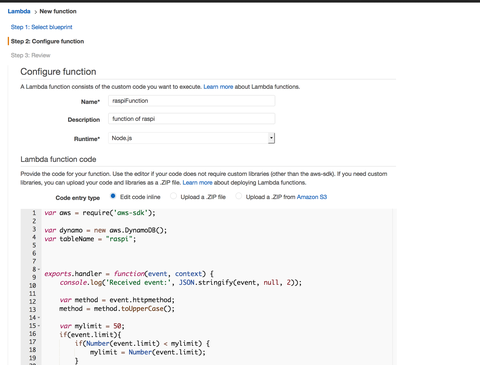Screen dimensions: 480x365
Task: Click the 'method = method.toUpperCase();' line
Action: point(117,309)
